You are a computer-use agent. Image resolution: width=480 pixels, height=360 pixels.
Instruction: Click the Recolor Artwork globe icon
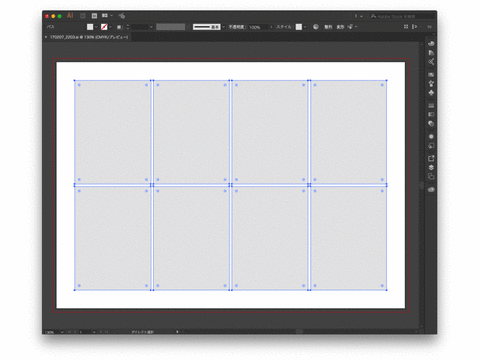316,27
